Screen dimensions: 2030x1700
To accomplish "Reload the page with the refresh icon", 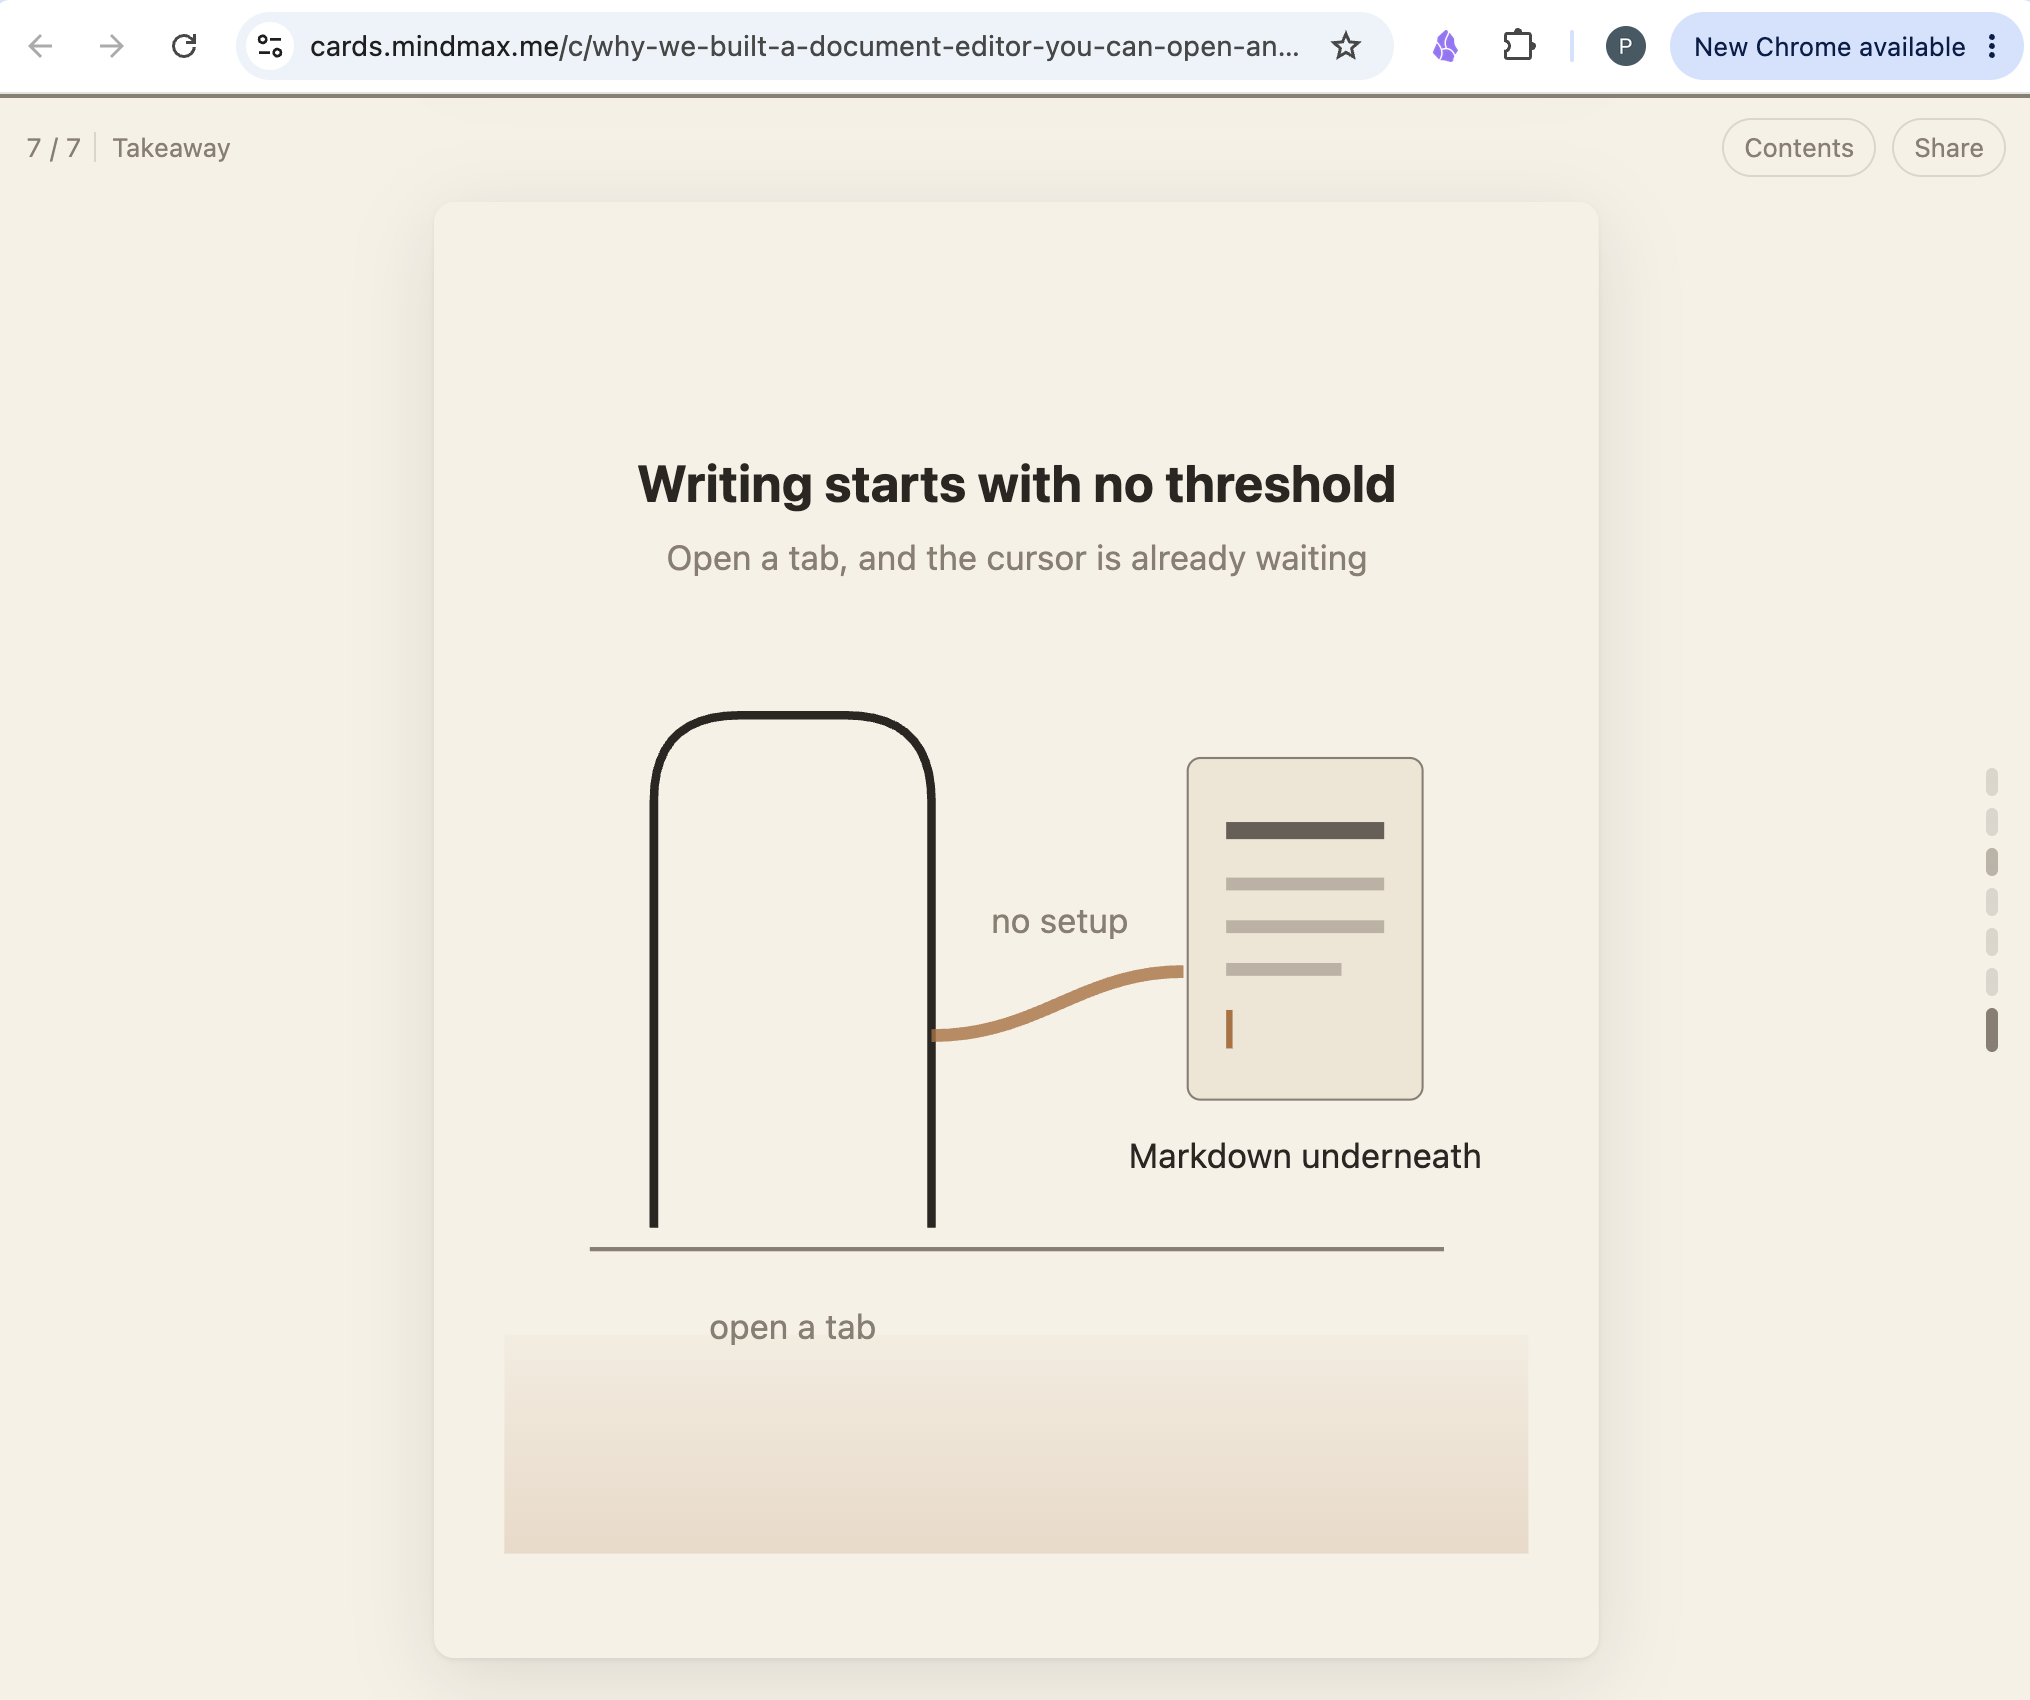I will pyautogui.click(x=184, y=46).
